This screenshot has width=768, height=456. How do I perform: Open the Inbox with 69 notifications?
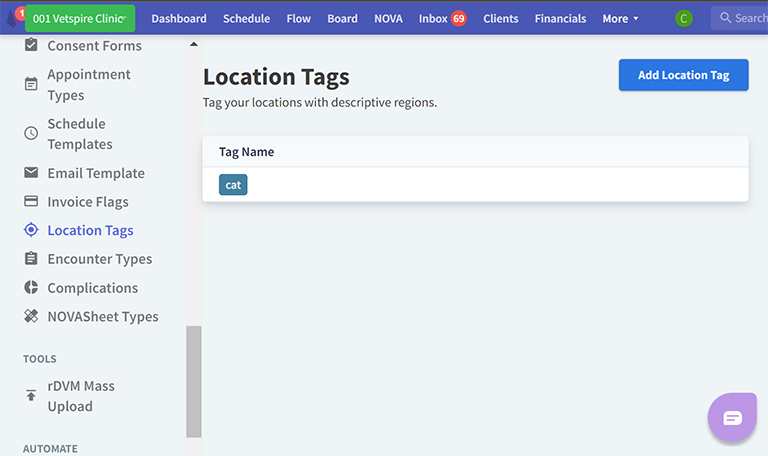442,18
